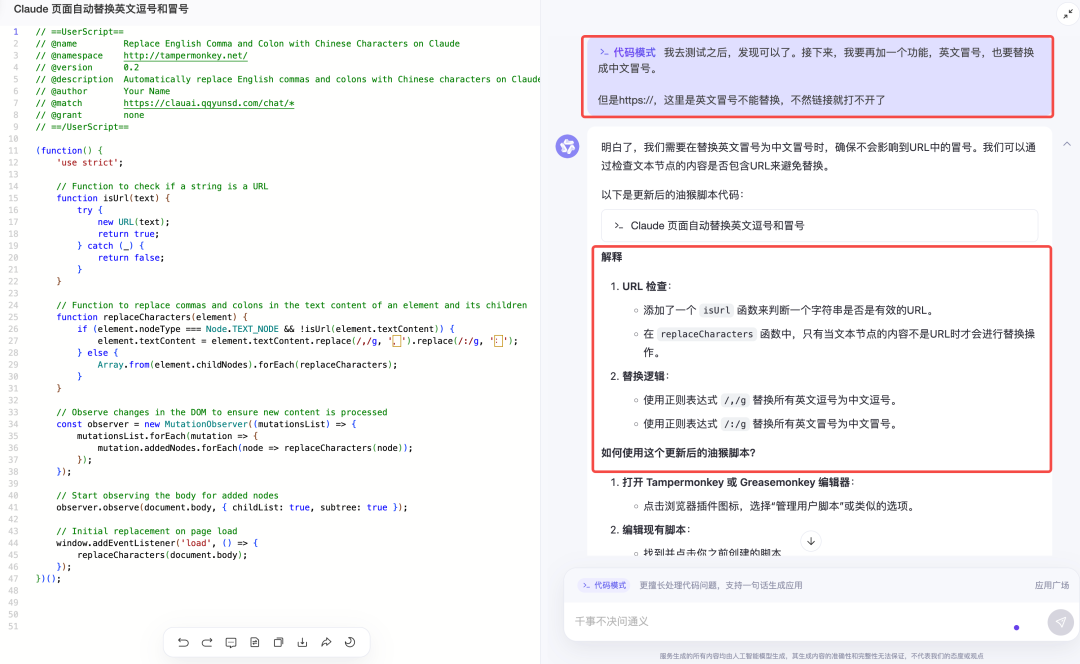Click the 2. 编辑现有脚本 step heading
The width and height of the screenshot is (1080, 664).
(x=650, y=530)
